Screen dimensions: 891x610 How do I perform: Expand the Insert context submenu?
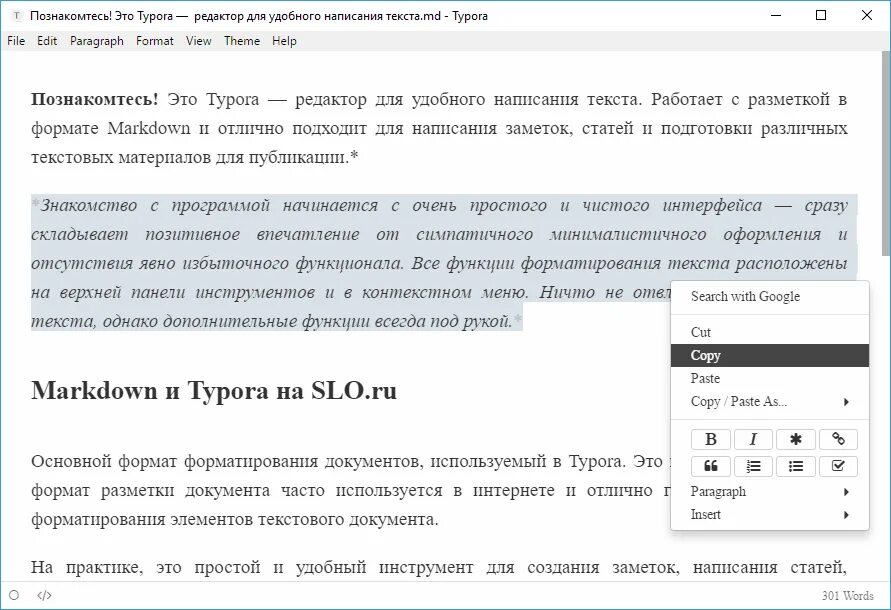(770, 514)
